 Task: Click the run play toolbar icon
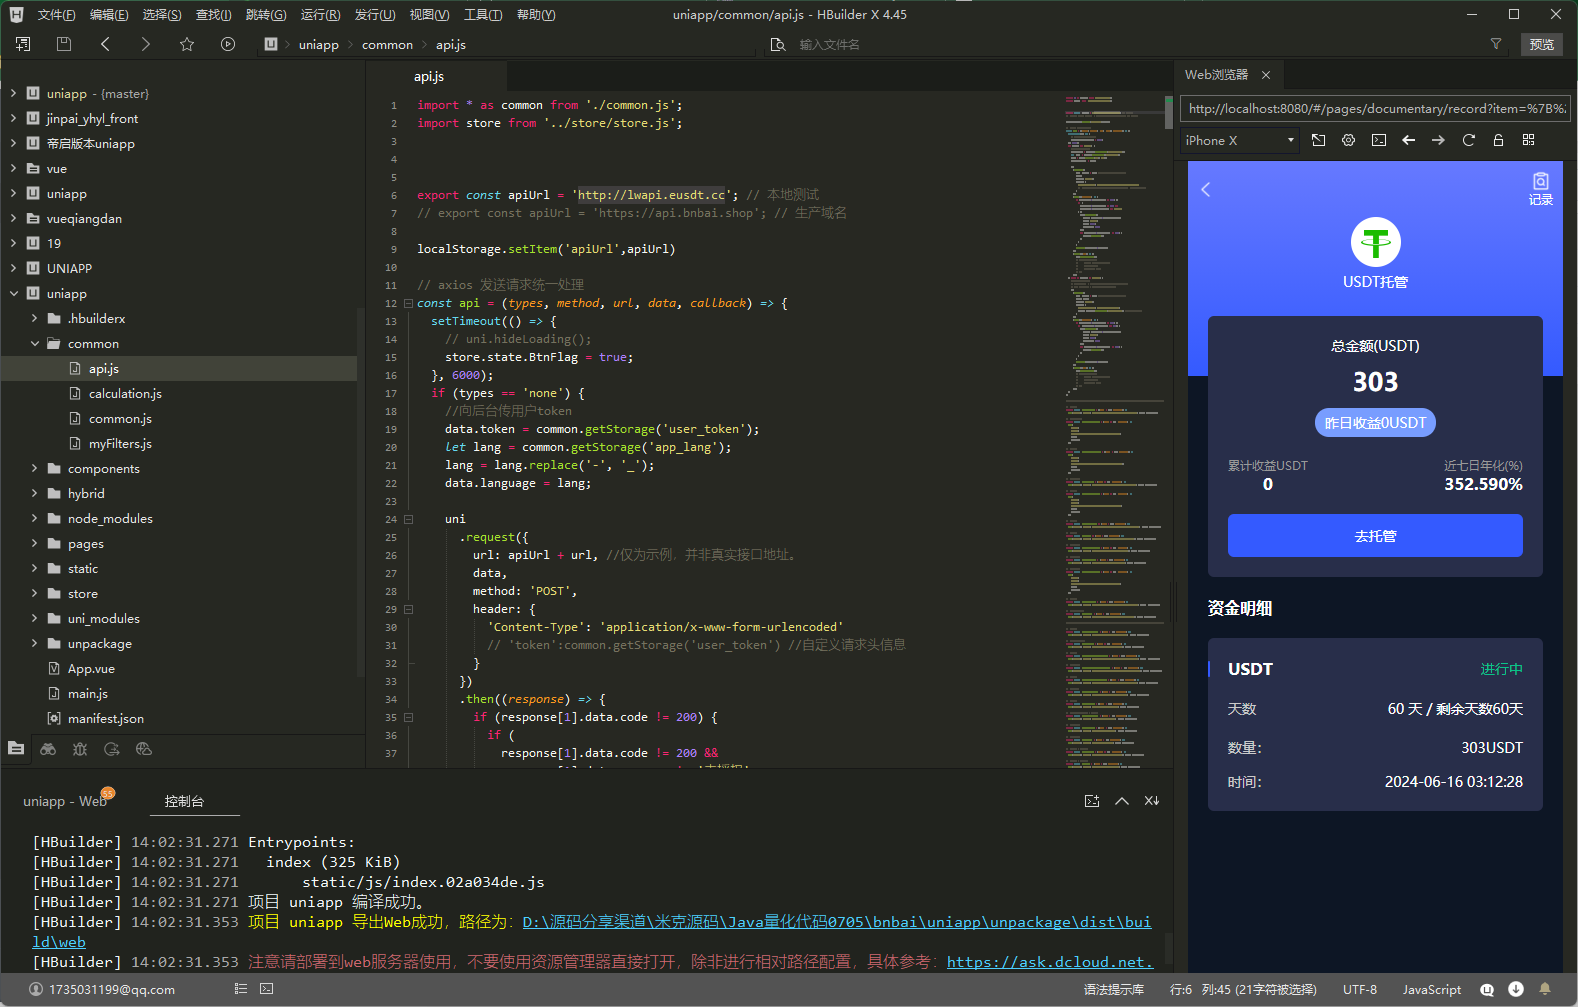(x=228, y=44)
